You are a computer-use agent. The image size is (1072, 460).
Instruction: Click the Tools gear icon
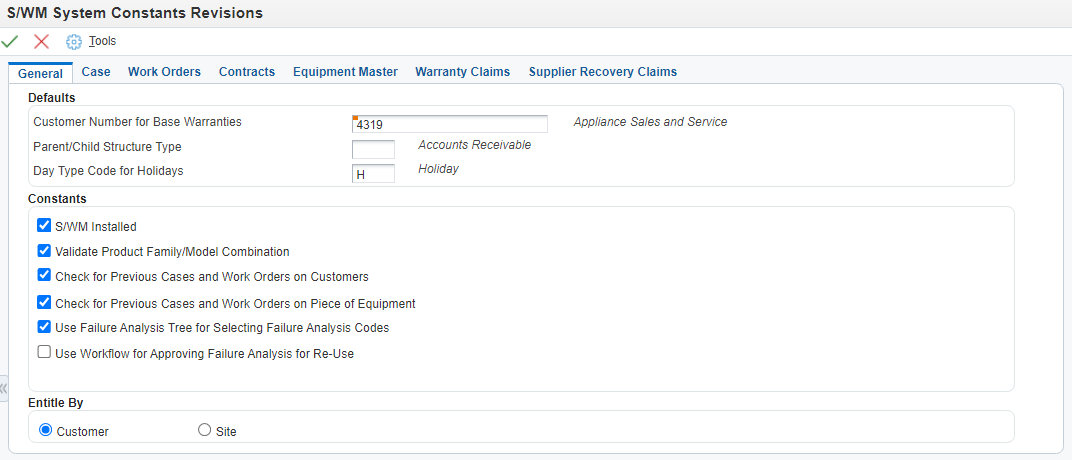73,42
